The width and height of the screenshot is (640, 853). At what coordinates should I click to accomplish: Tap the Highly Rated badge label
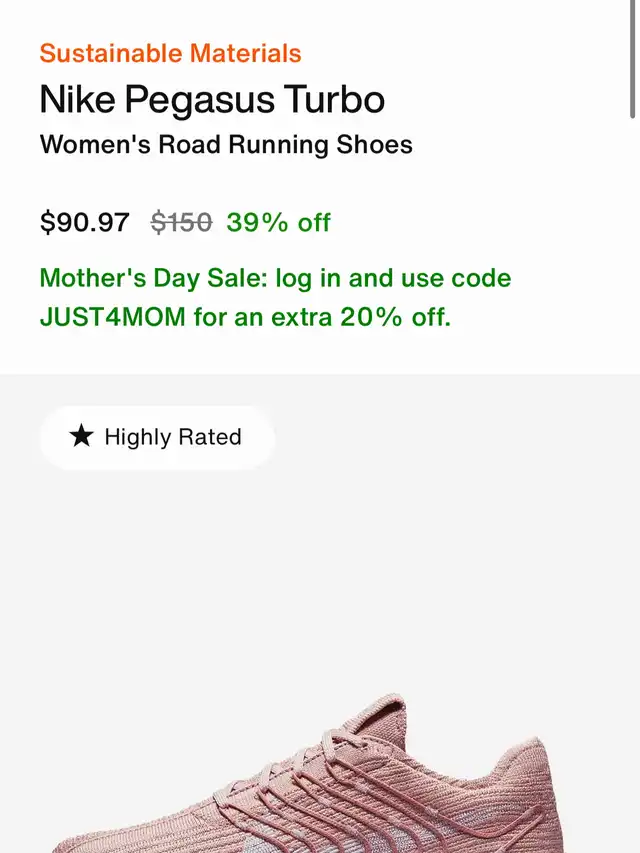tap(172, 437)
